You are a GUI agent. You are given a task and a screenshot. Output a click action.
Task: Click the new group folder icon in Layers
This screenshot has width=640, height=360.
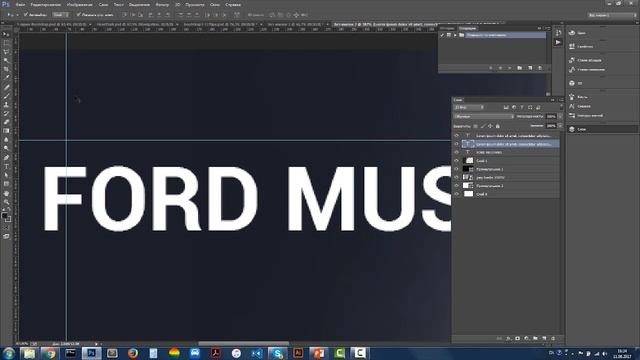pyautogui.click(x=535, y=338)
